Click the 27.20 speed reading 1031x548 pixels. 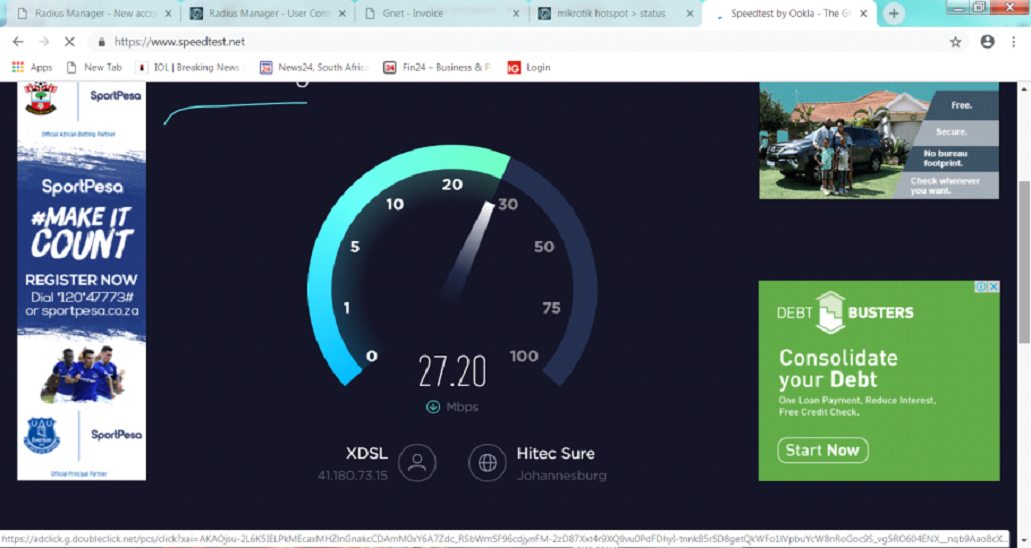pyautogui.click(x=452, y=371)
